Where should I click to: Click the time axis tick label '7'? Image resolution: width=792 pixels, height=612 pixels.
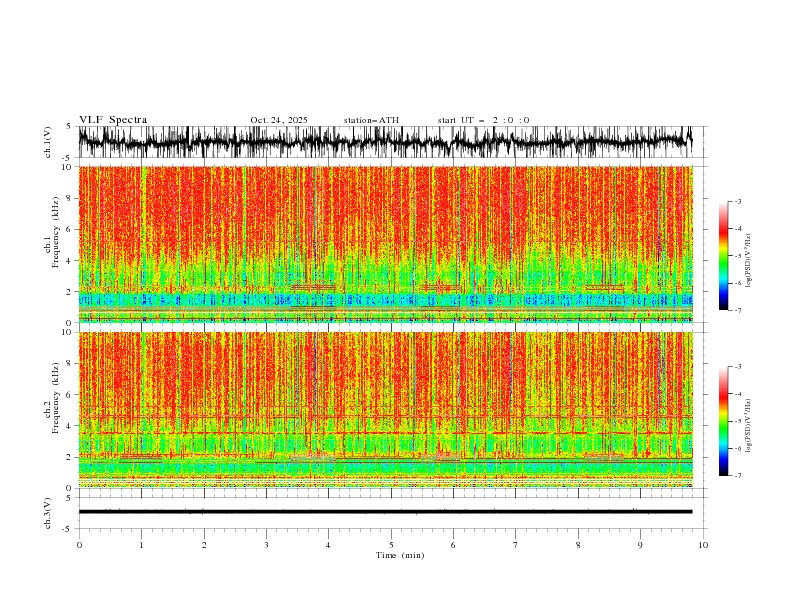pyautogui.click(x=516, y=545)
